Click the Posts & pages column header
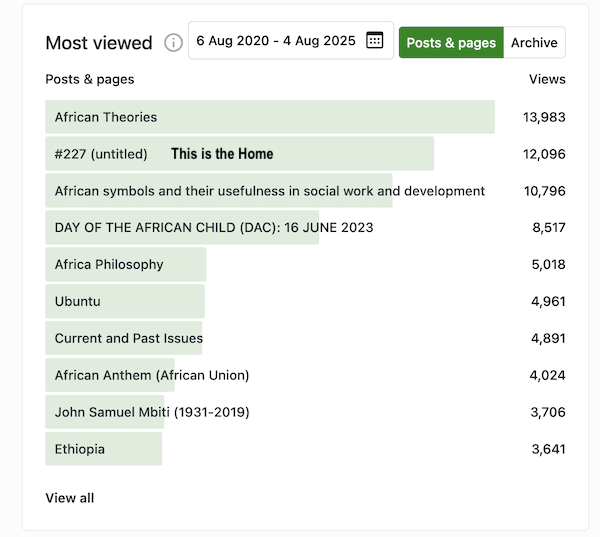The height and width of the screenshot is (537, 600). [90, 79]
